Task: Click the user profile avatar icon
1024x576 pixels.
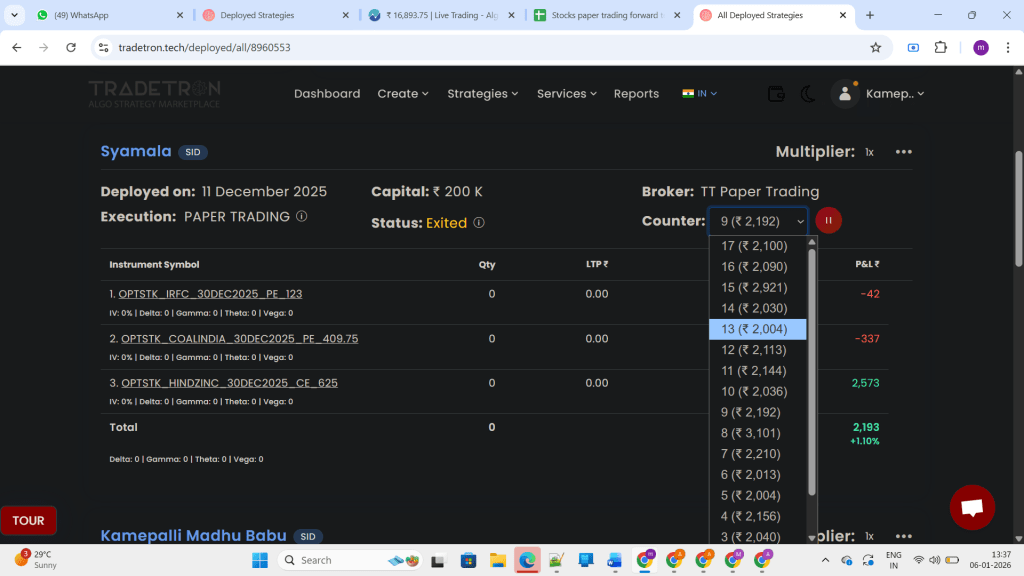Action: 845,94
